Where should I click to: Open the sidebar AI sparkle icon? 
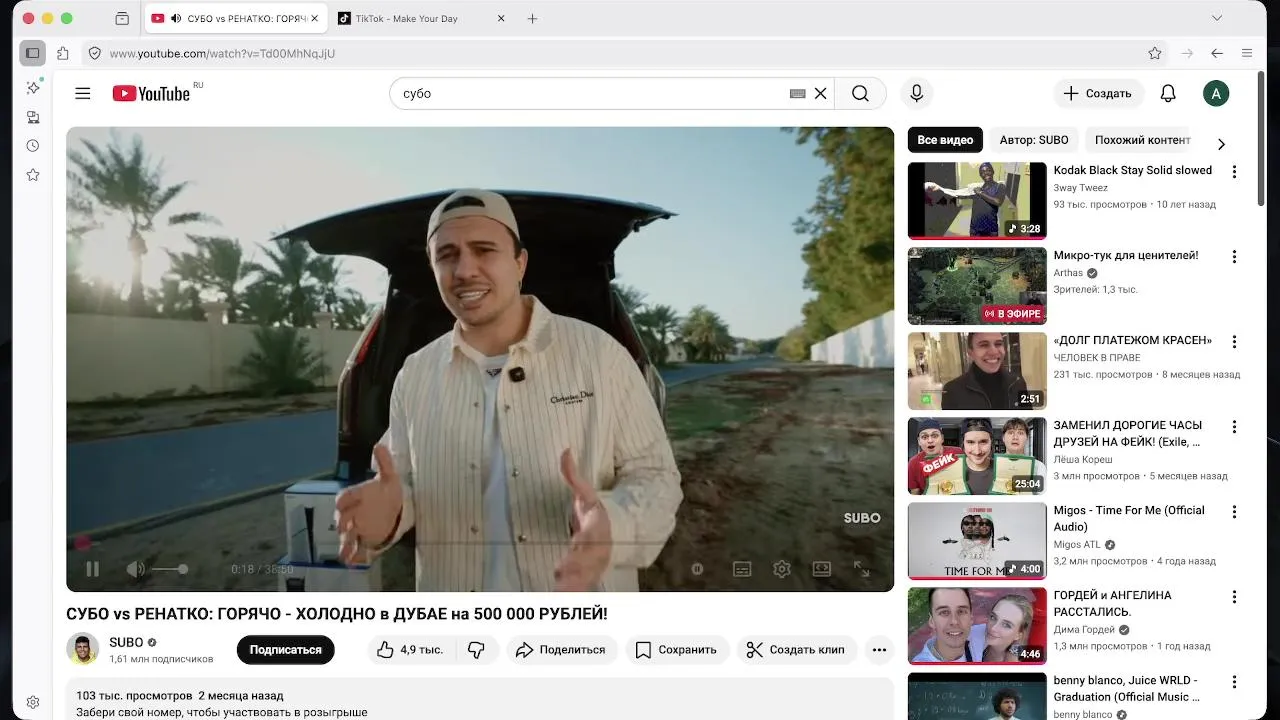point(33,88)
